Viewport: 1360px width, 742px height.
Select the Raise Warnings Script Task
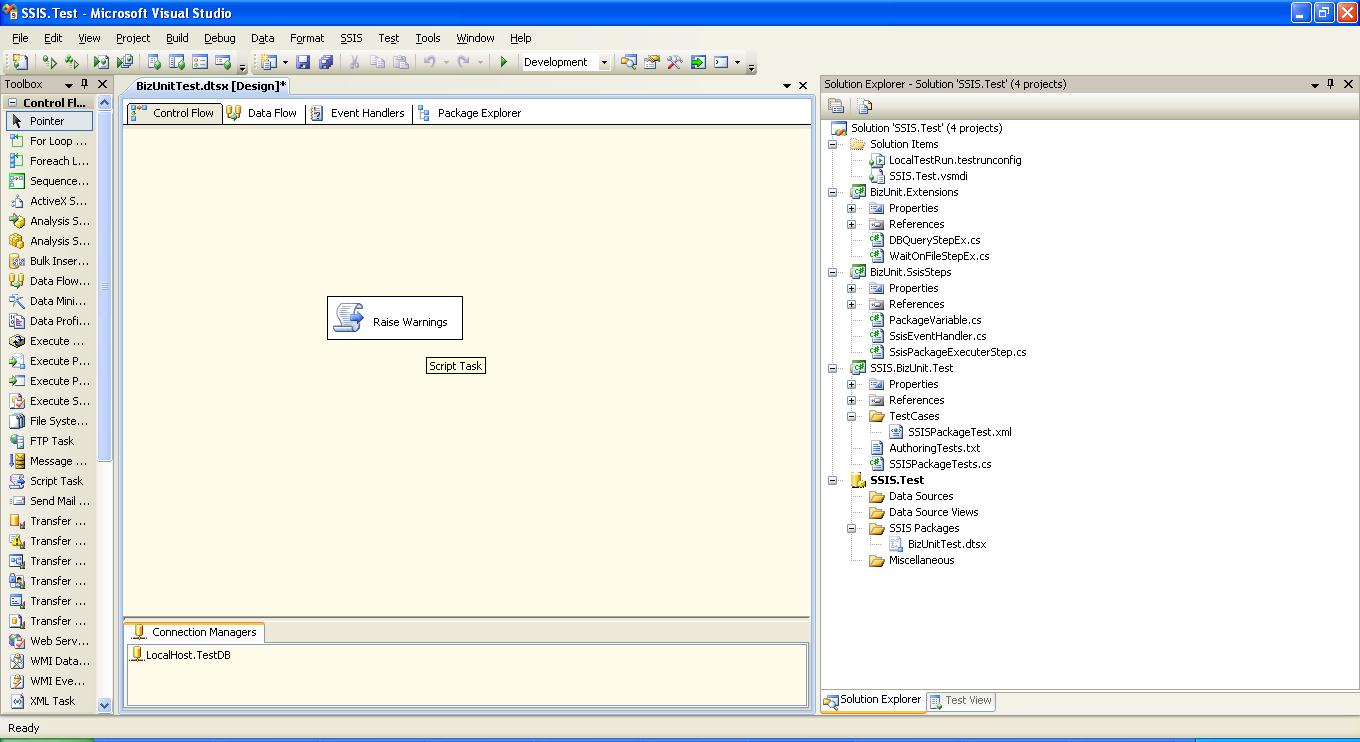tap(394, 317)
